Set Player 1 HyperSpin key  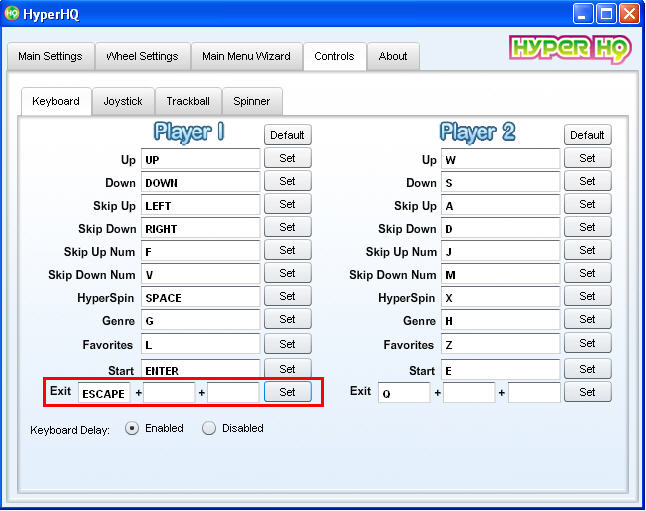coord(287,296)
